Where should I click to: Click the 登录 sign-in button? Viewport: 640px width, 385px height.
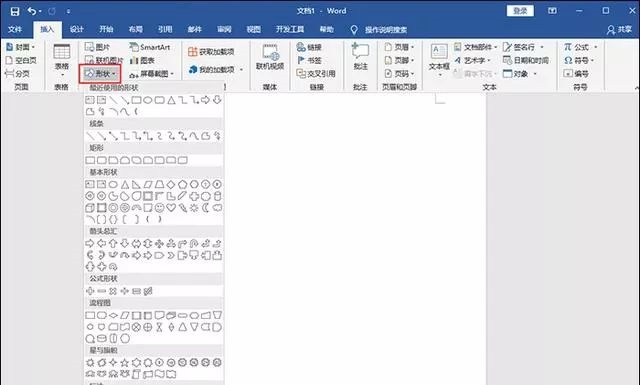point(520,11)
